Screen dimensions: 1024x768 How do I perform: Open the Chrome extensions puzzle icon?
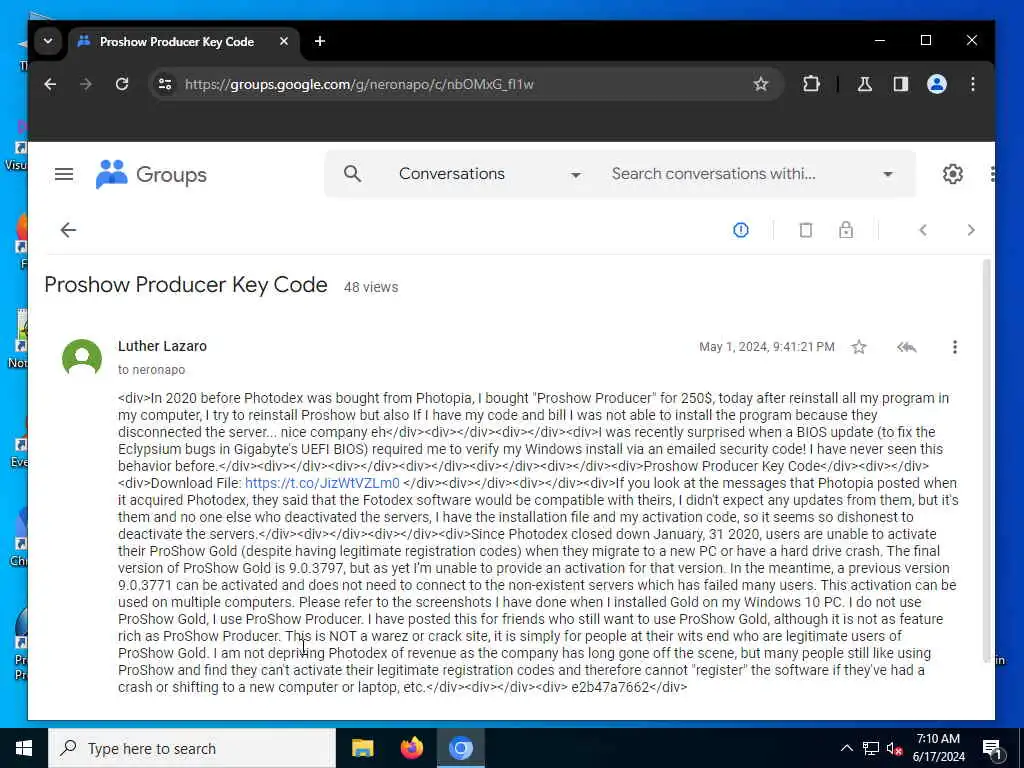pos(811,84)
